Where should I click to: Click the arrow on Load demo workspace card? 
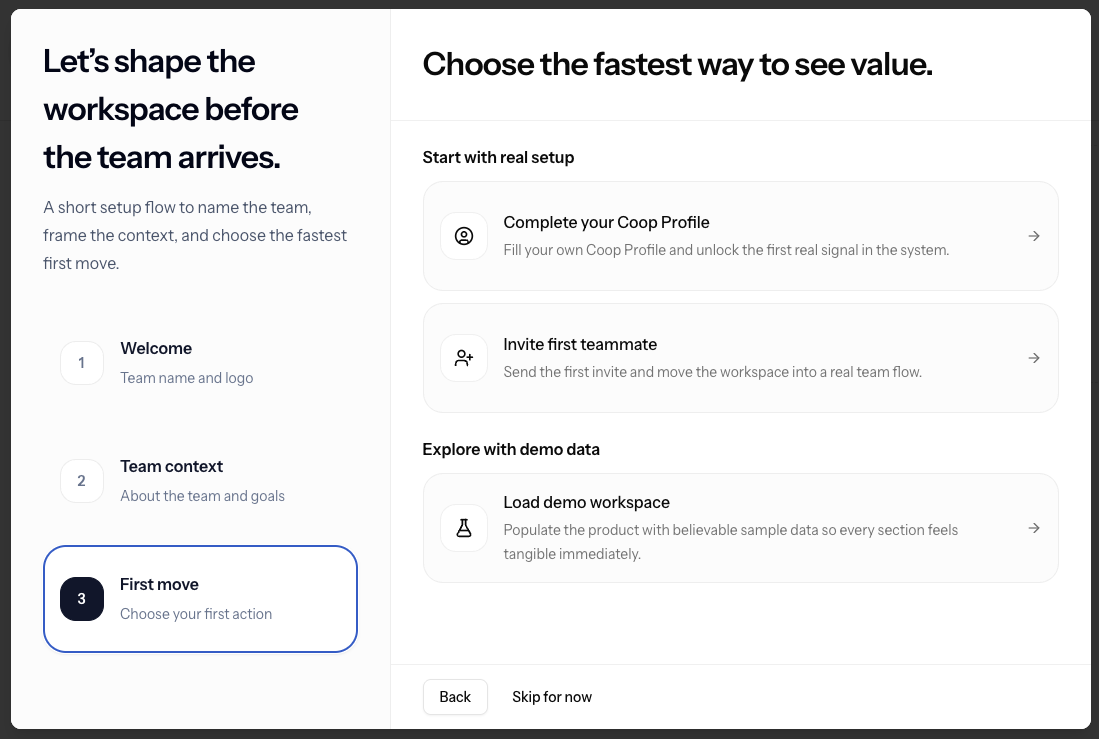[x=1033, y=528]
